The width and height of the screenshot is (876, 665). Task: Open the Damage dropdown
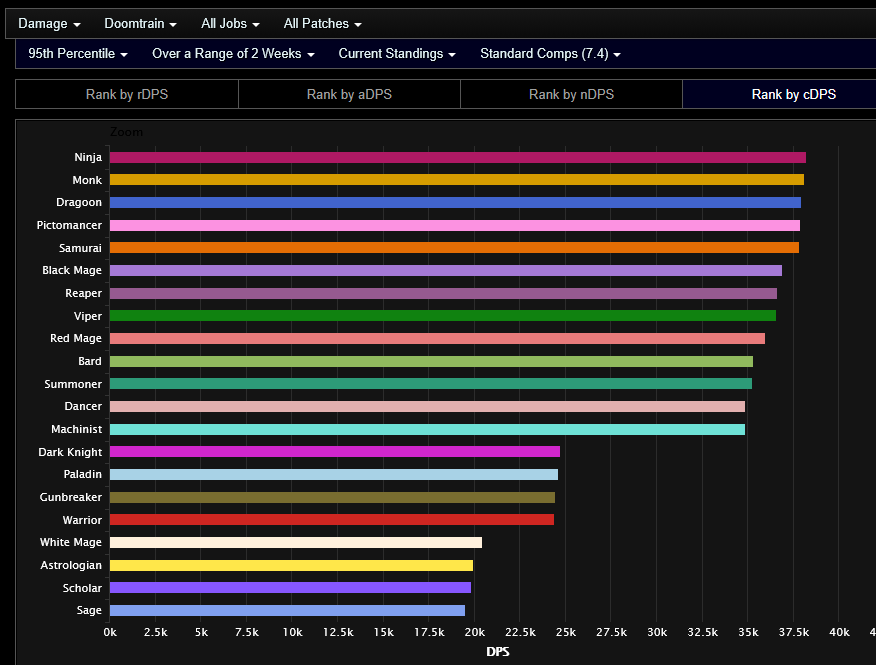pos(49,23)
